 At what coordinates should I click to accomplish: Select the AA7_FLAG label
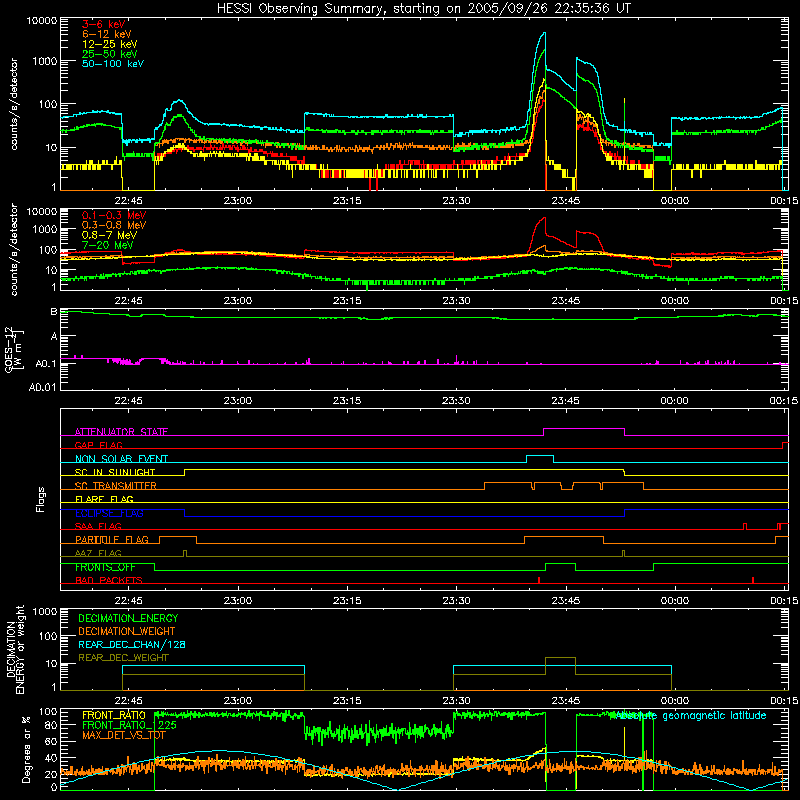click(98, 553)
